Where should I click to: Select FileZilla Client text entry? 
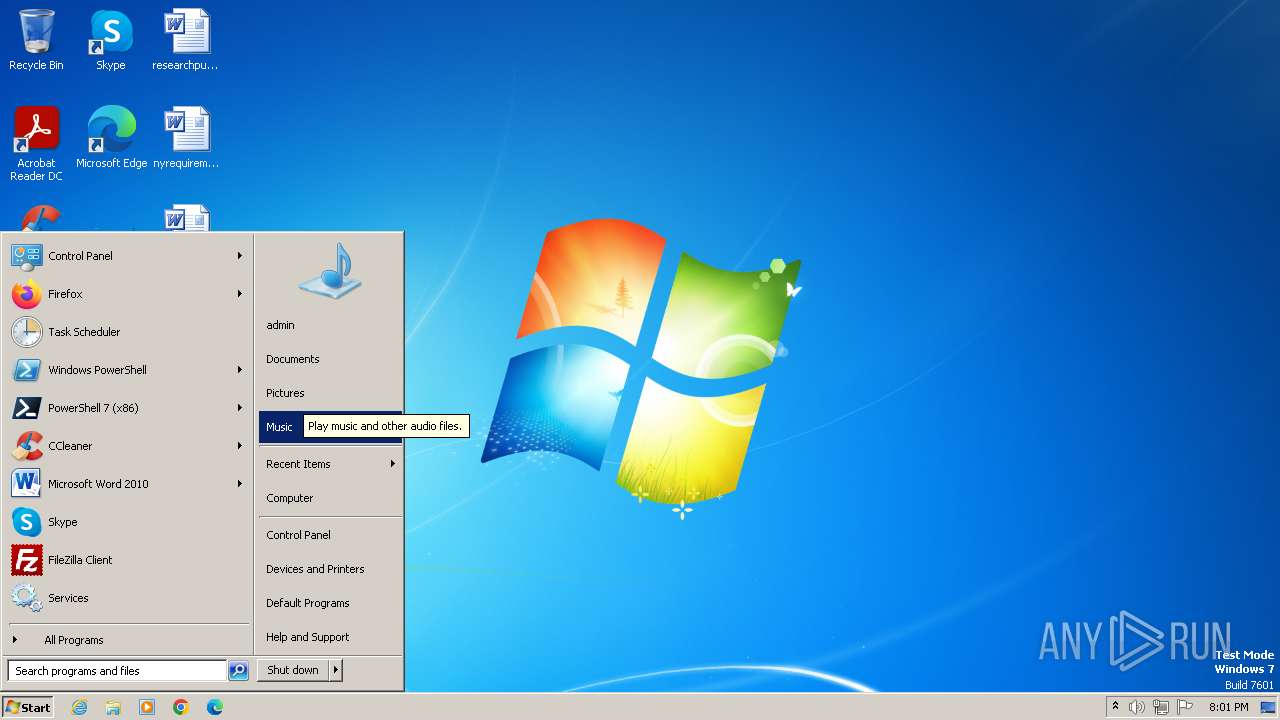[80, 560]
